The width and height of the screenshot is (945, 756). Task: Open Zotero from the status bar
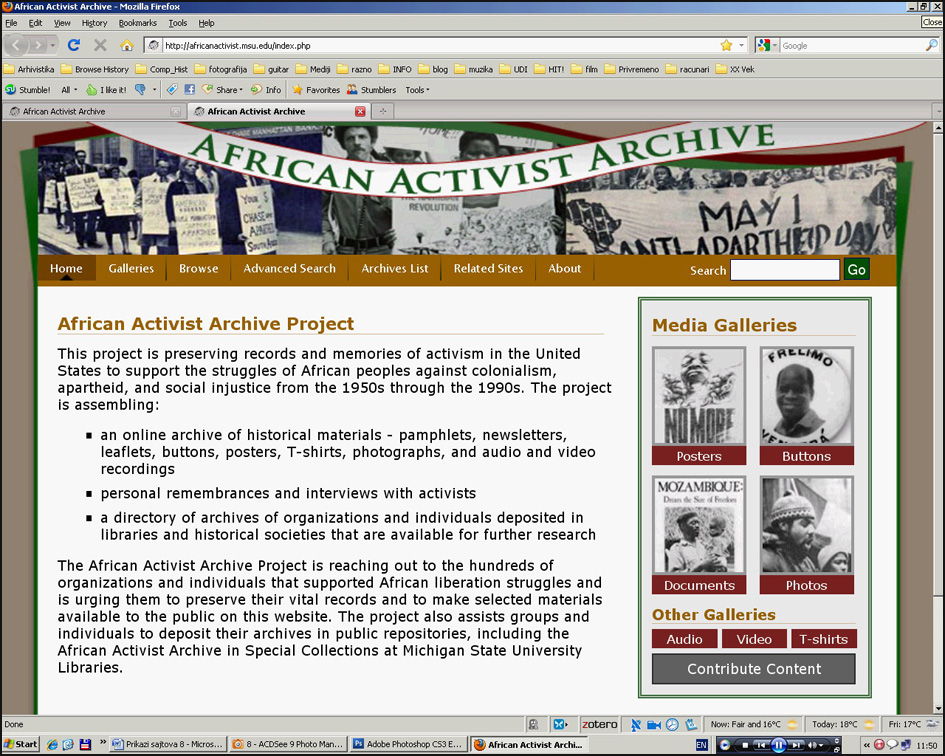pos(600,724)
